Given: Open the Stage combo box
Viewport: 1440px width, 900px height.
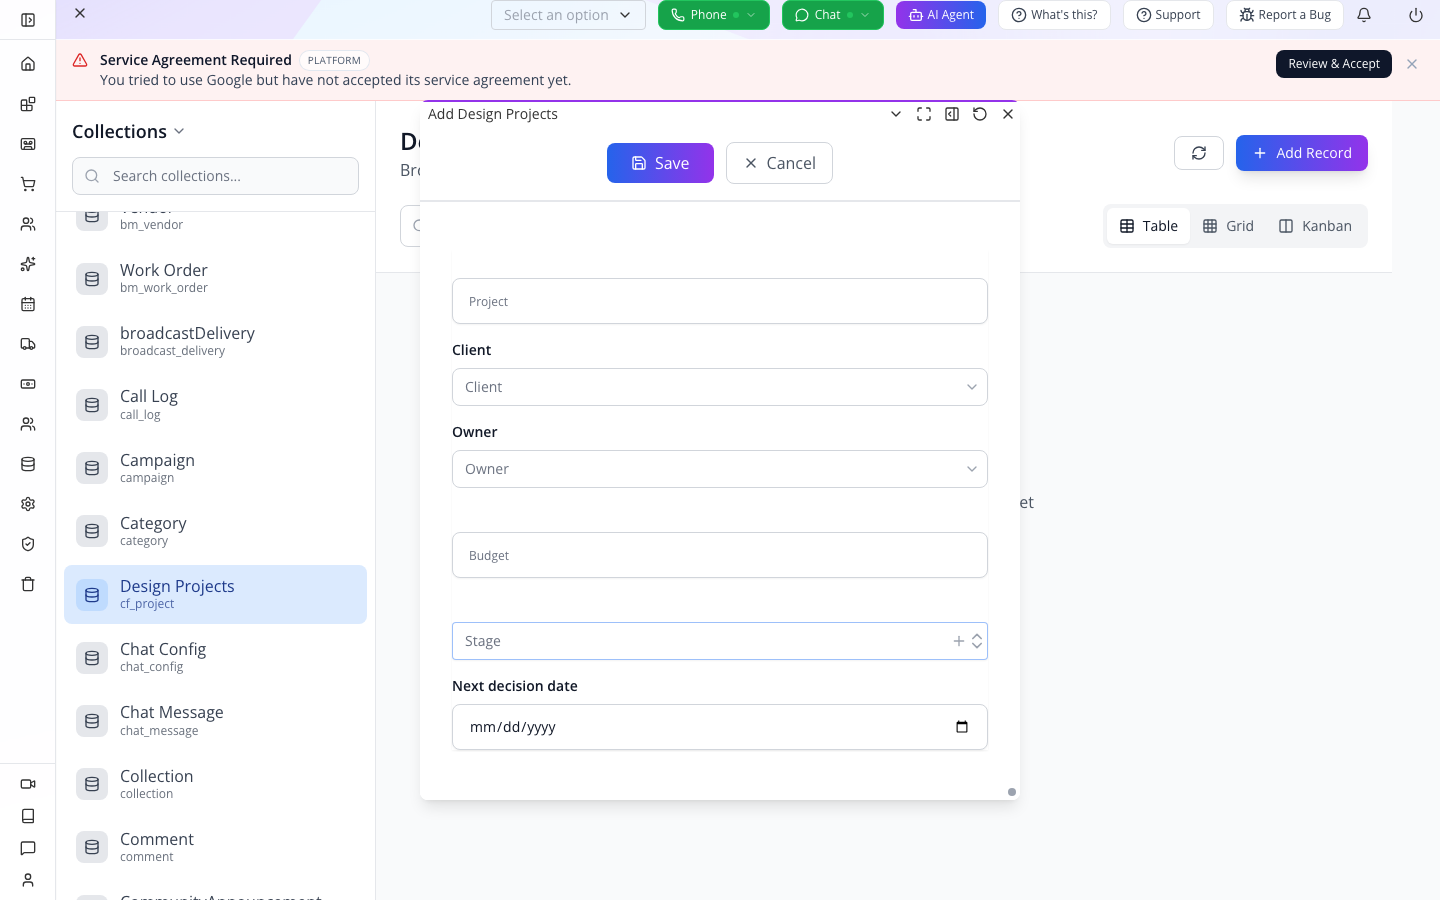Looking at the screenshot, I should point(720,641).
